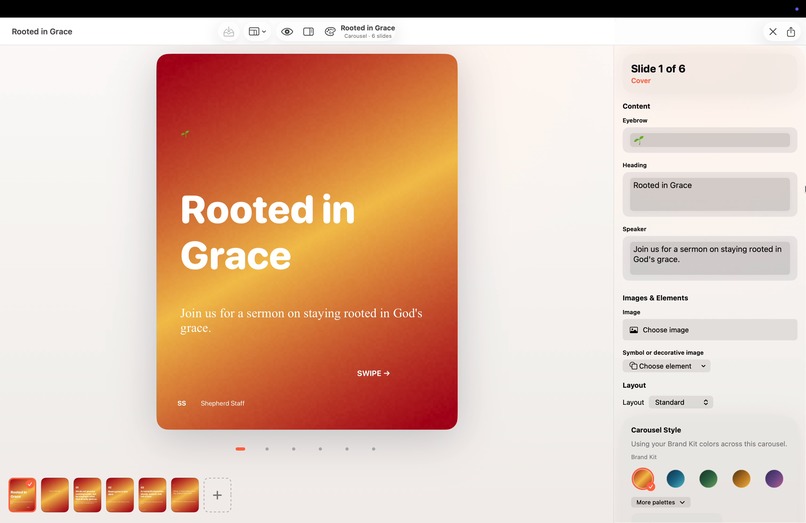The image size is (806, 523).
Task: Click the SWIPE arrow label on slide
Action: (374, 373)
